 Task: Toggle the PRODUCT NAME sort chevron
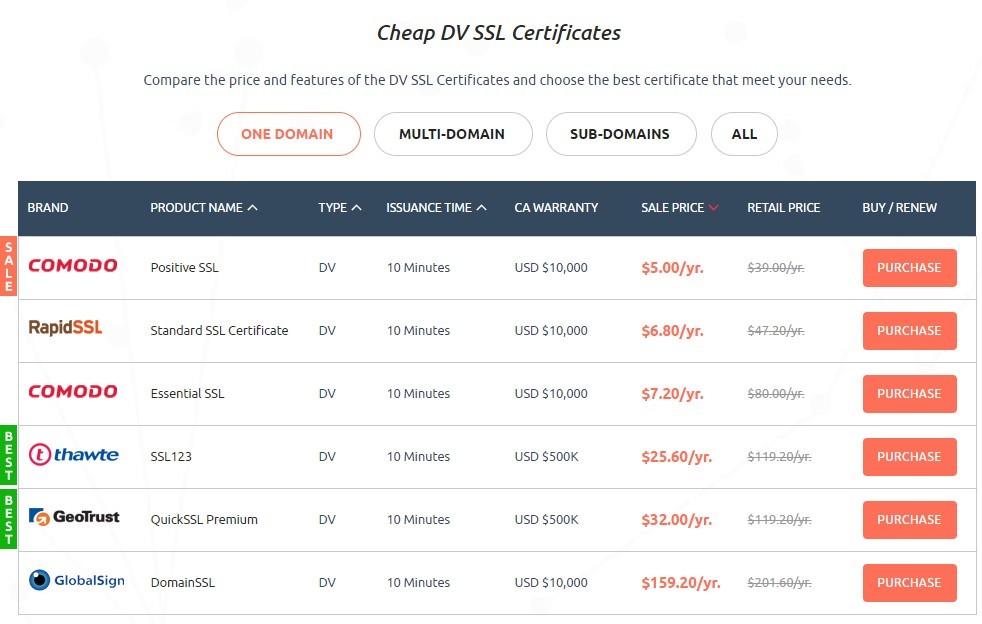pos(250,207)
